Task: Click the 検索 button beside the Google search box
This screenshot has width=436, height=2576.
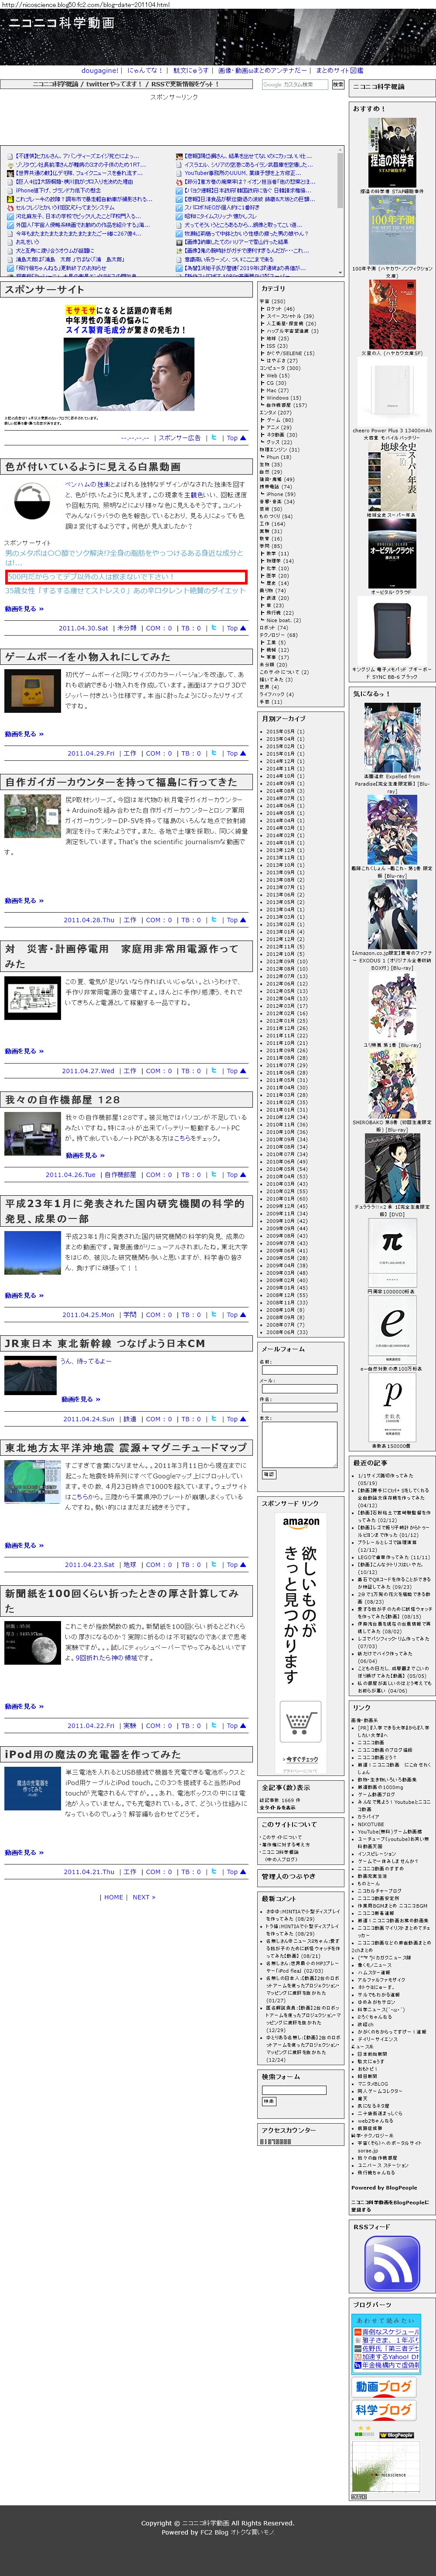Action: coord(338,85)
